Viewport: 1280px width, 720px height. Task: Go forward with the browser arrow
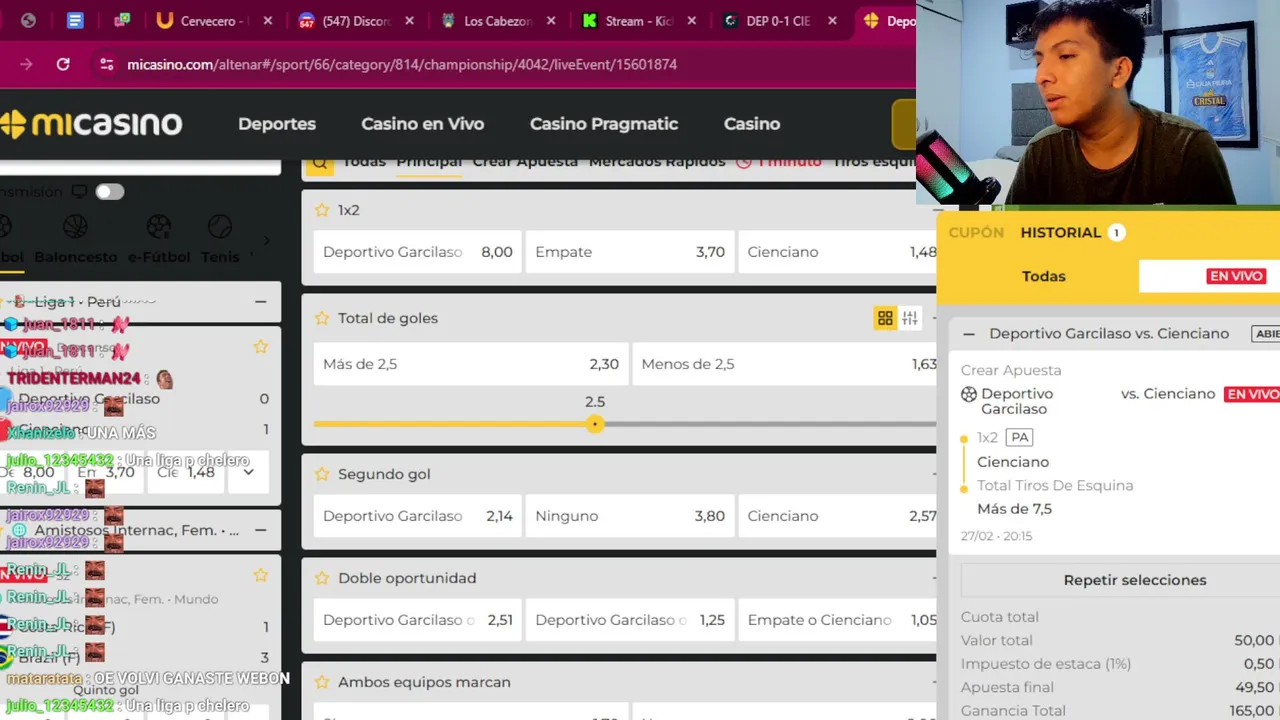[26, 64]
